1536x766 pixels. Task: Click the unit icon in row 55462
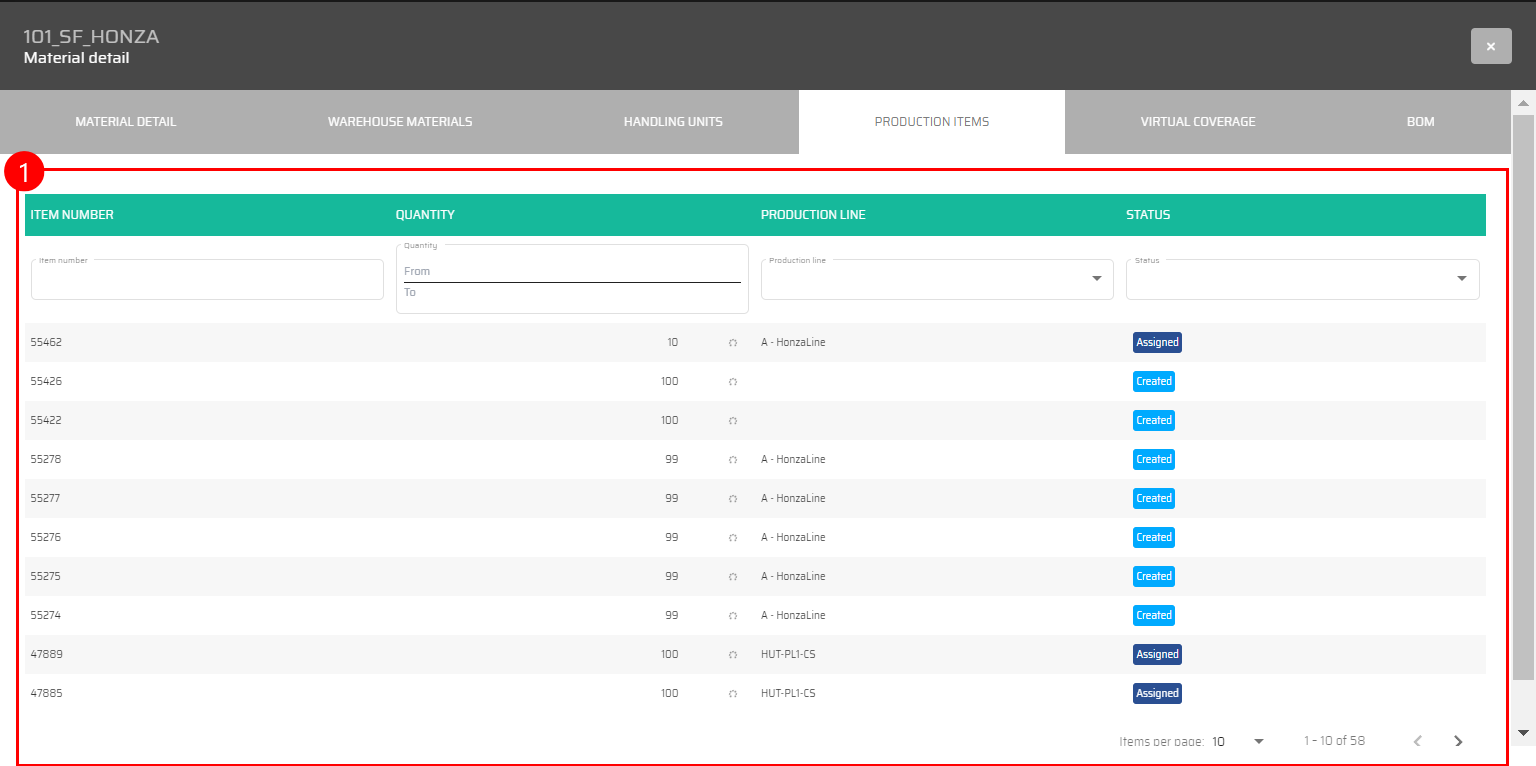tap(733, 343)
